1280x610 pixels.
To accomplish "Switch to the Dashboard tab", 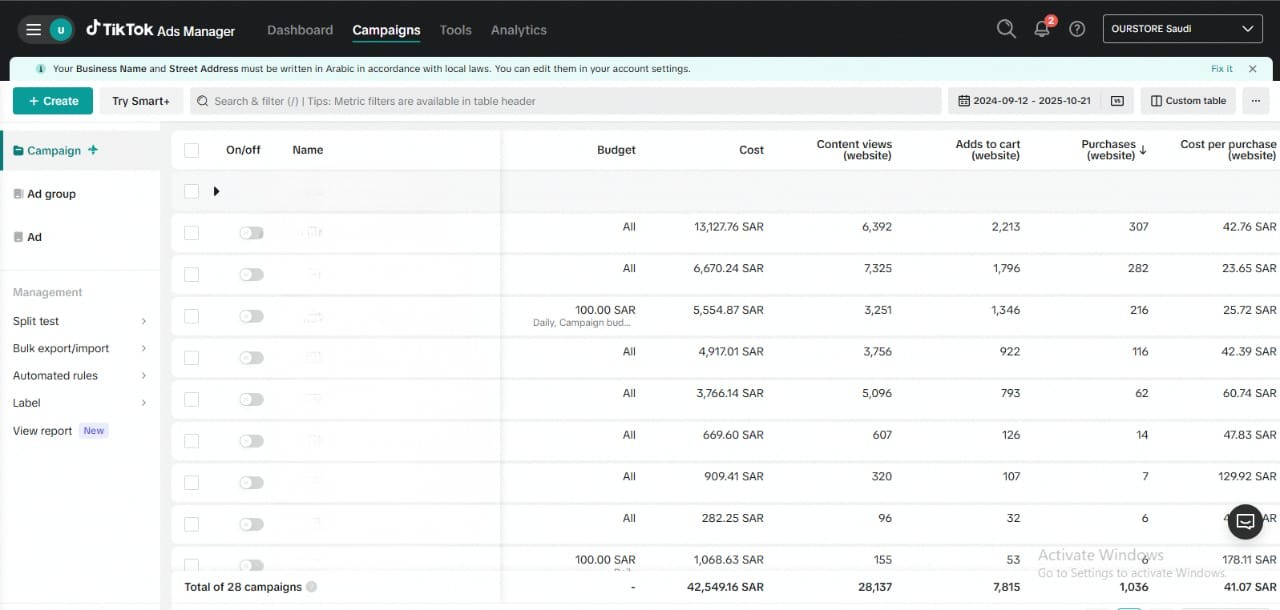I will 300,30.
